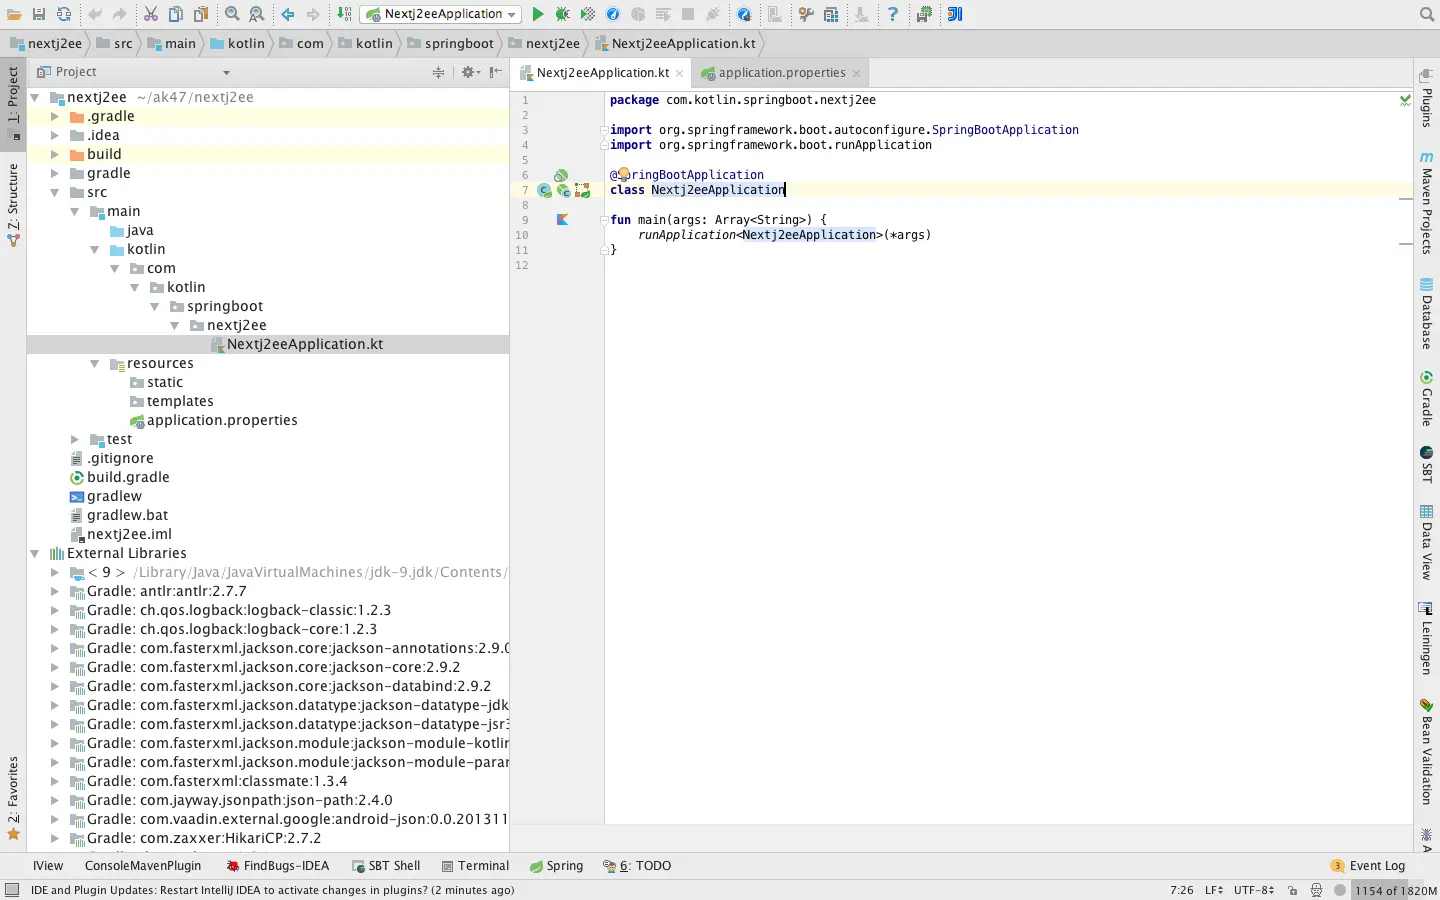This screenshot has width=1440, height=900.
Task: Switch to application.properties editor tab
Action: point(781,73)
